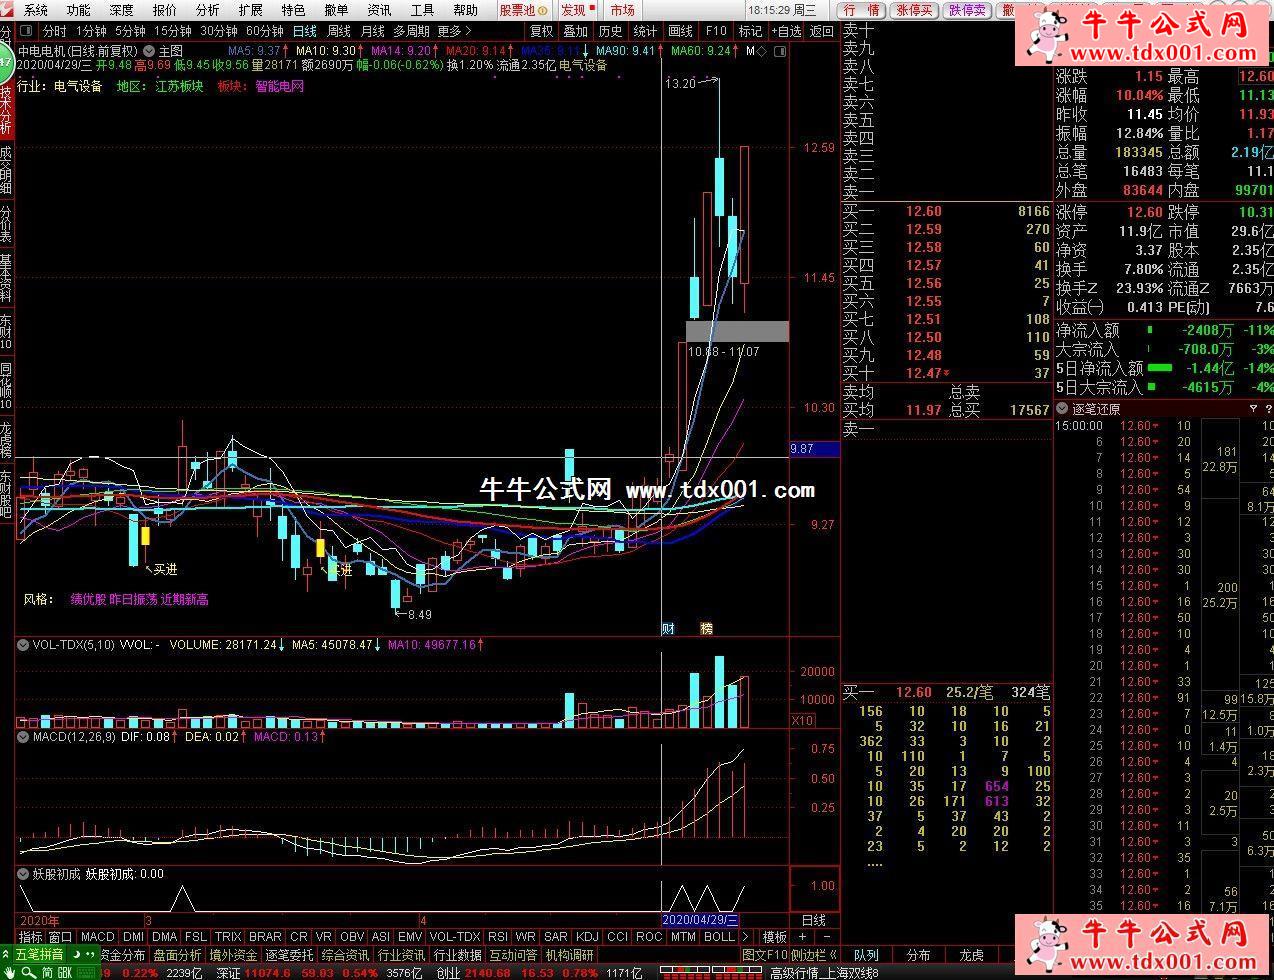Open the 画线 drawing tool
Viewport: 1274px width, 980px height.
tap(680, 31)
